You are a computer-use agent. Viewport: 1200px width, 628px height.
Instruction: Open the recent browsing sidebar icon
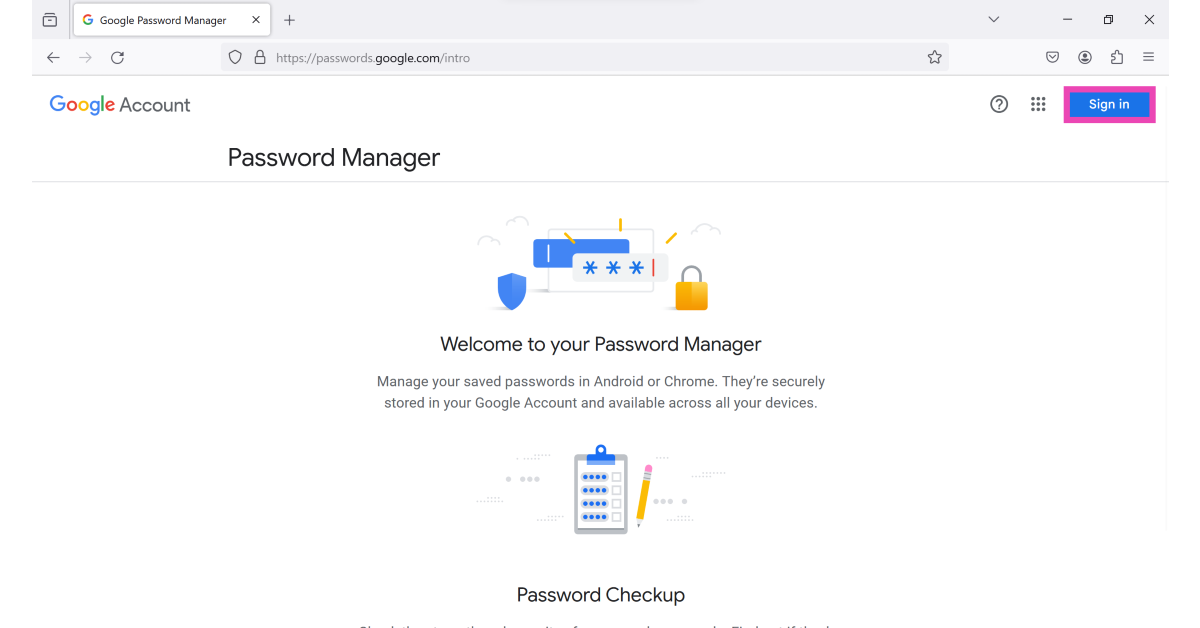pos(50,20)
